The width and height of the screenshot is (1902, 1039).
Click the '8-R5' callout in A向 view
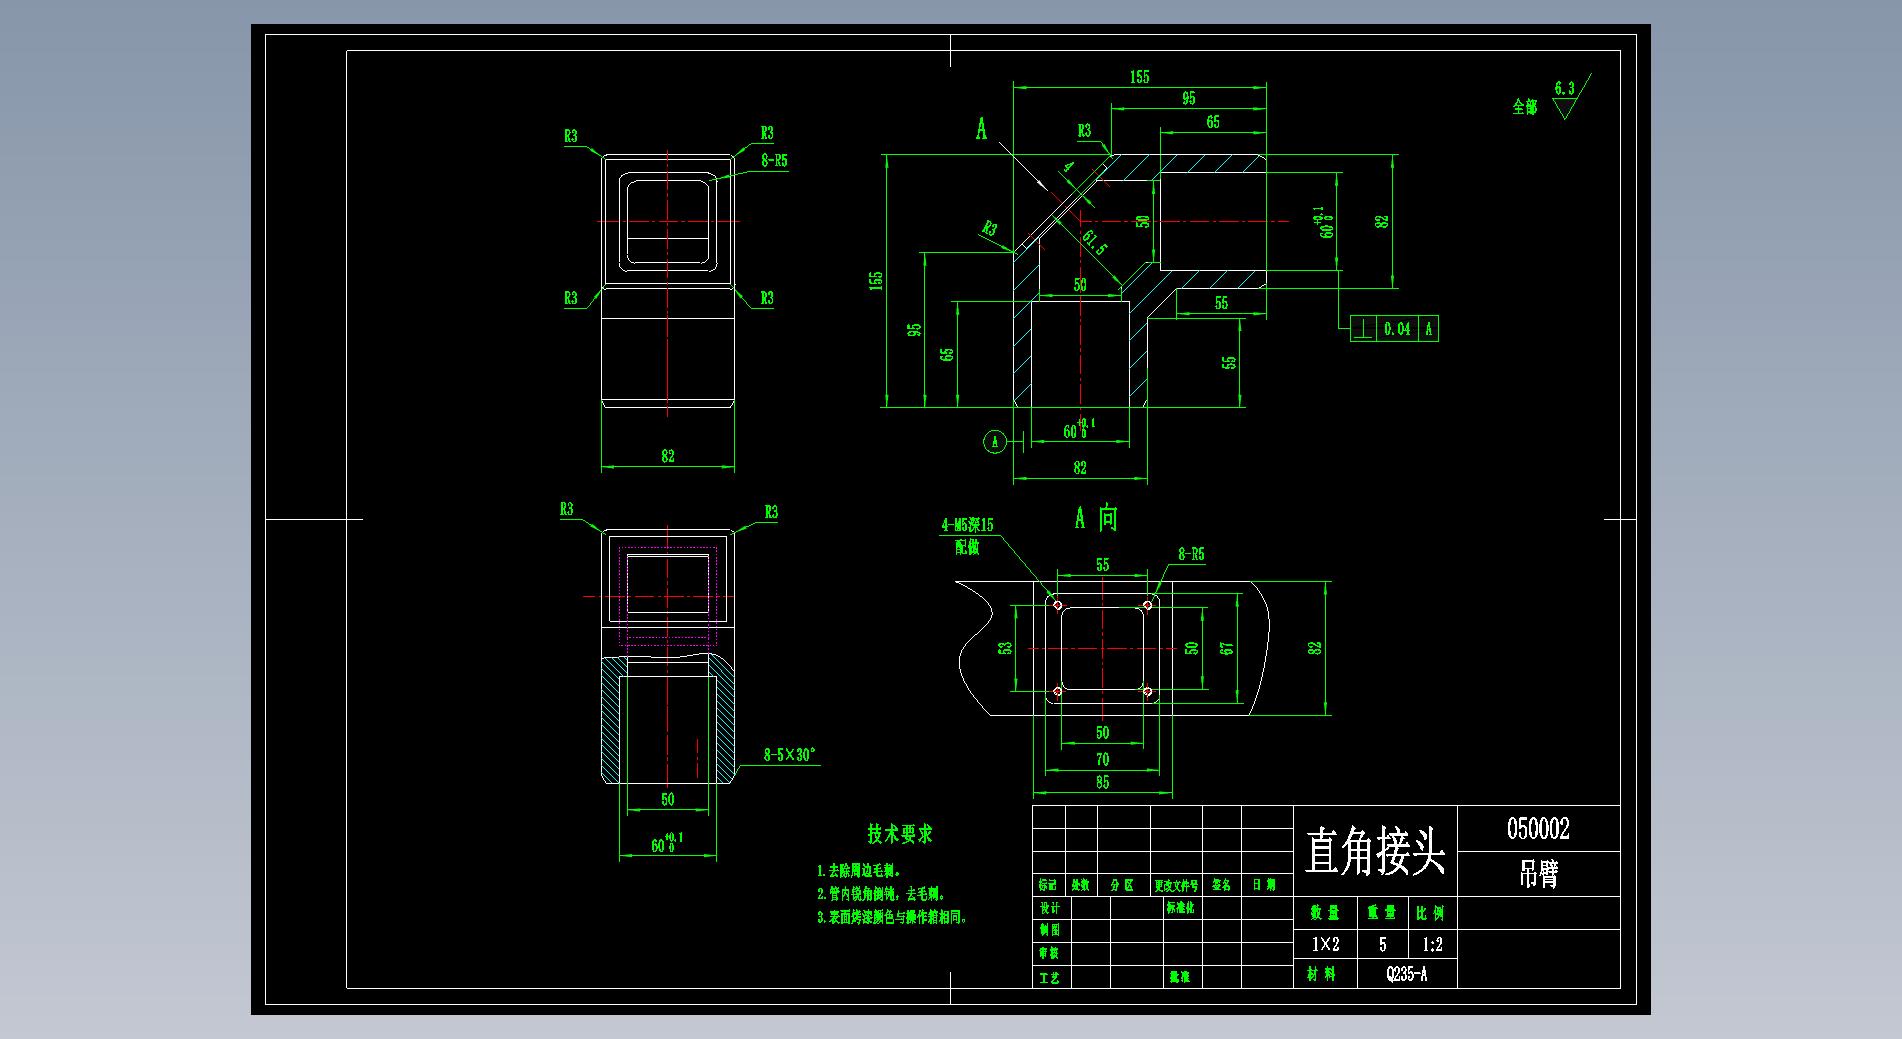coord(1191,554)
